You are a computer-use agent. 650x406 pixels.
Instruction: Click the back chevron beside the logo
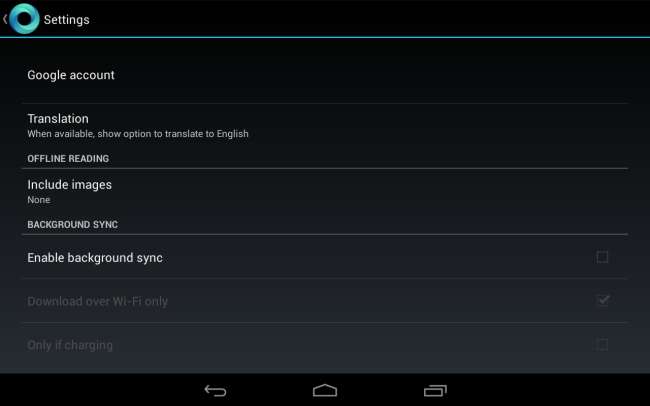[x=5, y=19]
